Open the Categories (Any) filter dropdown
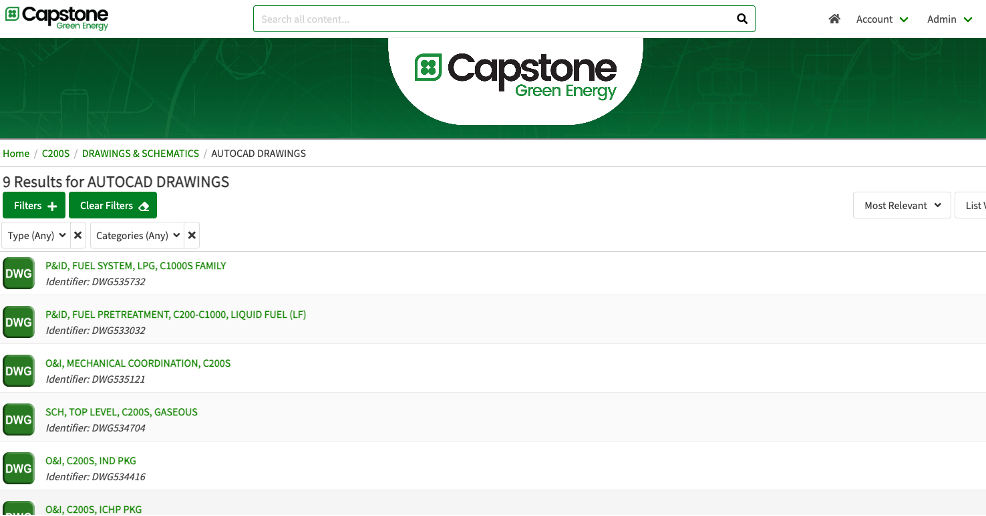Image resolution: width=986 pixels, height=516 pixels. [x=137, y=236]
